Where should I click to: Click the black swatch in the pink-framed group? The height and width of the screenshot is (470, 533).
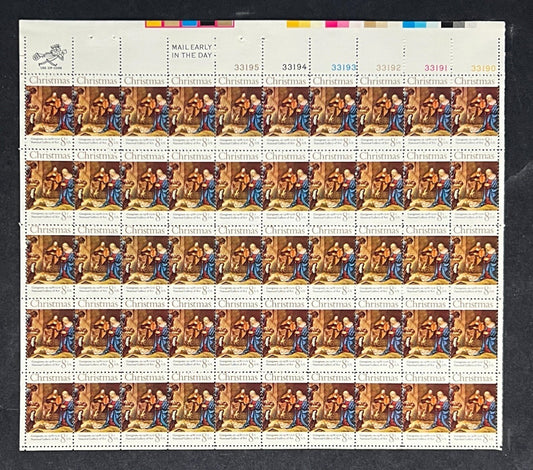pos(207,23)
